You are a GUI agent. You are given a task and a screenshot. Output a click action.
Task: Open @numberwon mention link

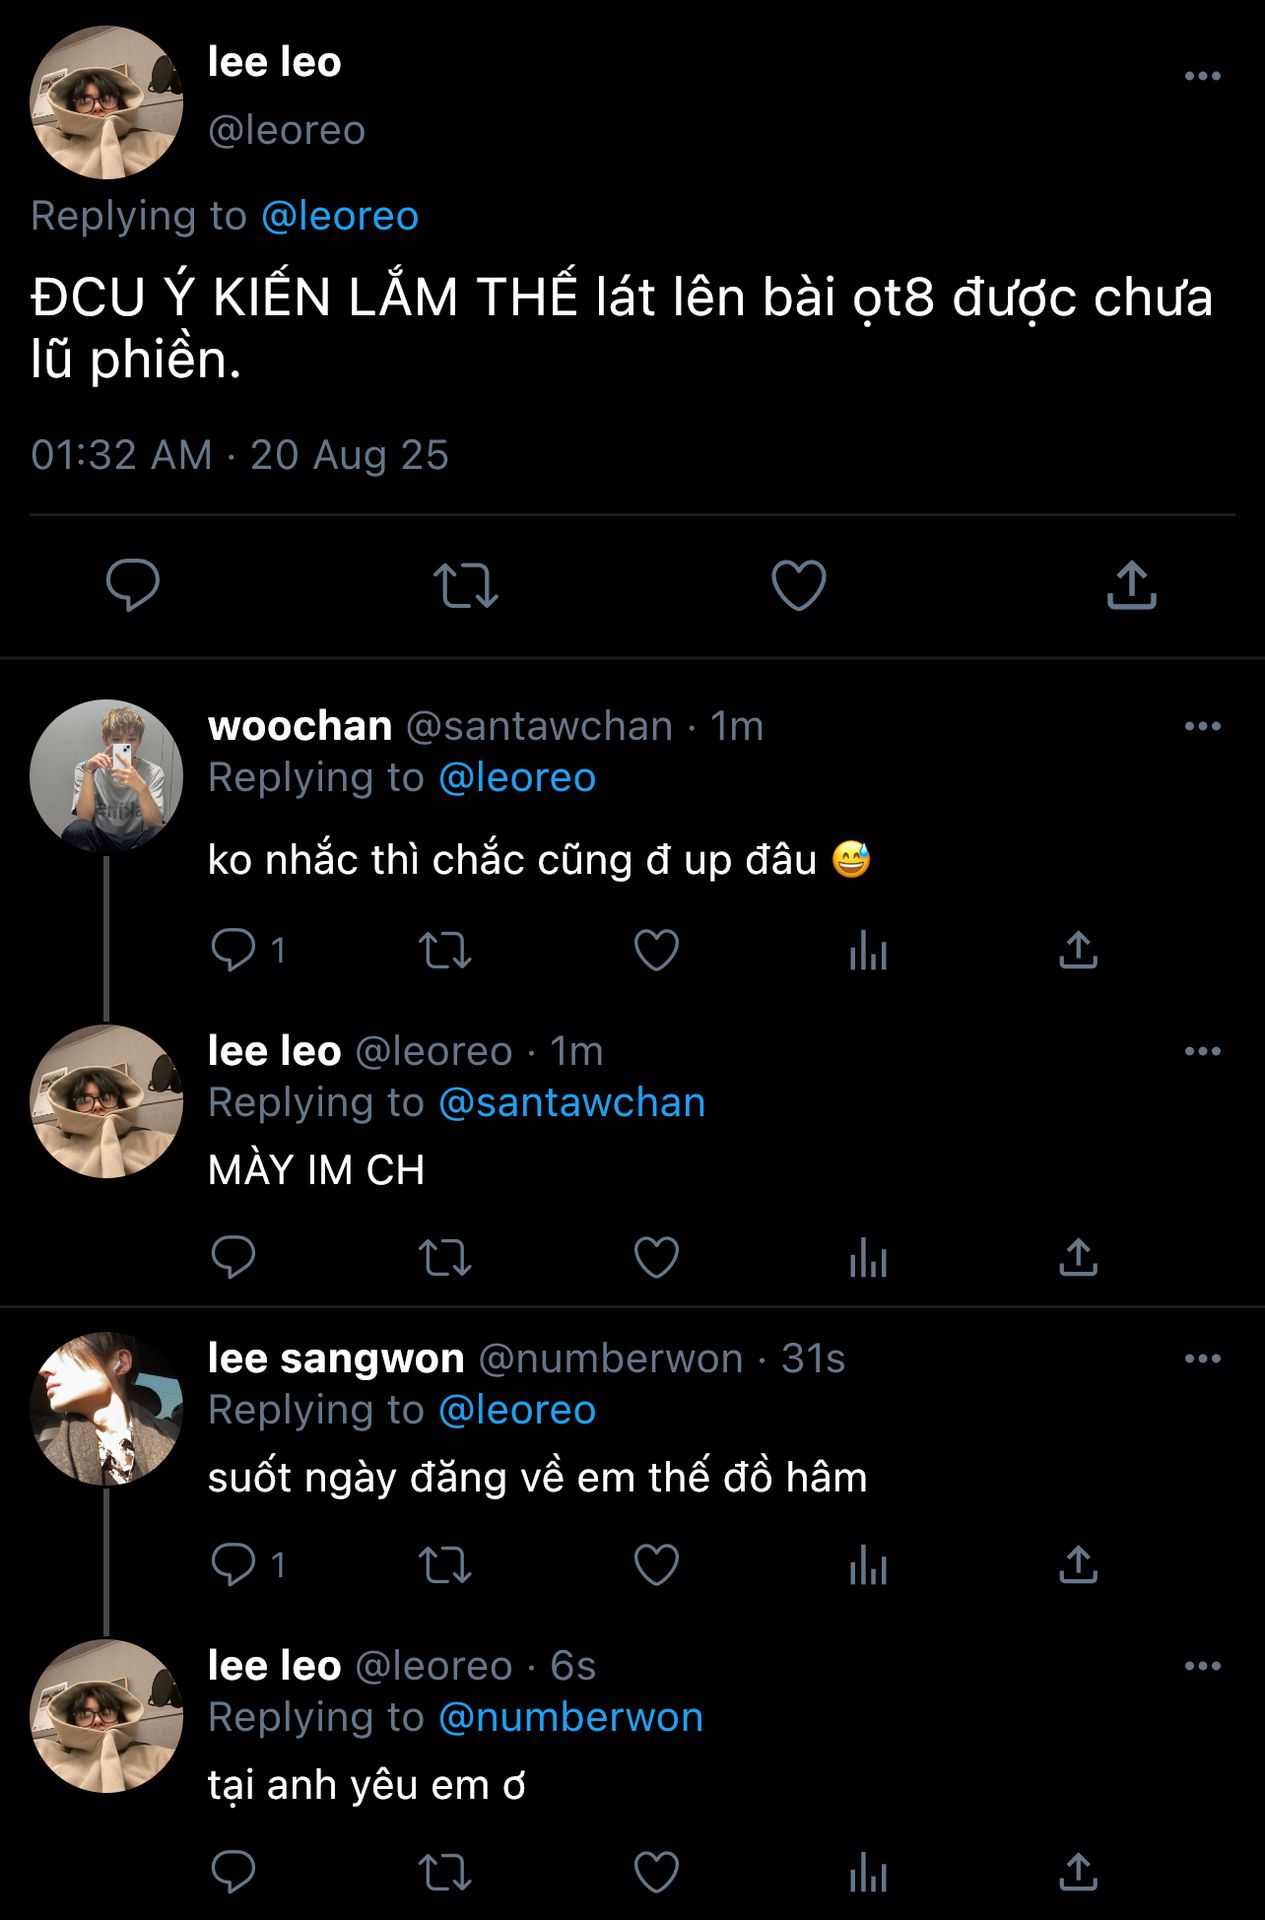(x=570, y=1717)
